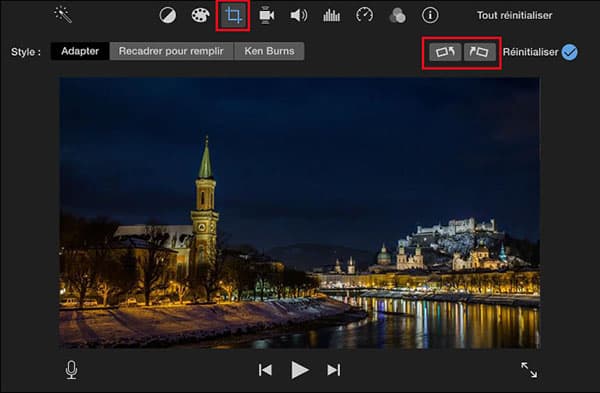Select Recadrer pour remplir style

tap(171, 51)
